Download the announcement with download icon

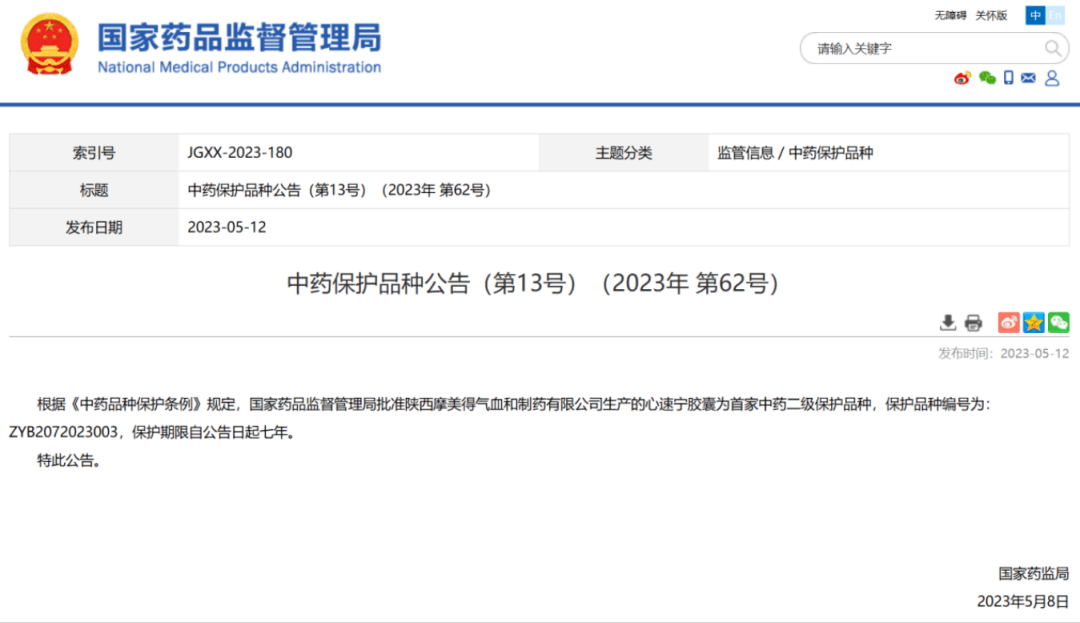[948, 322]
